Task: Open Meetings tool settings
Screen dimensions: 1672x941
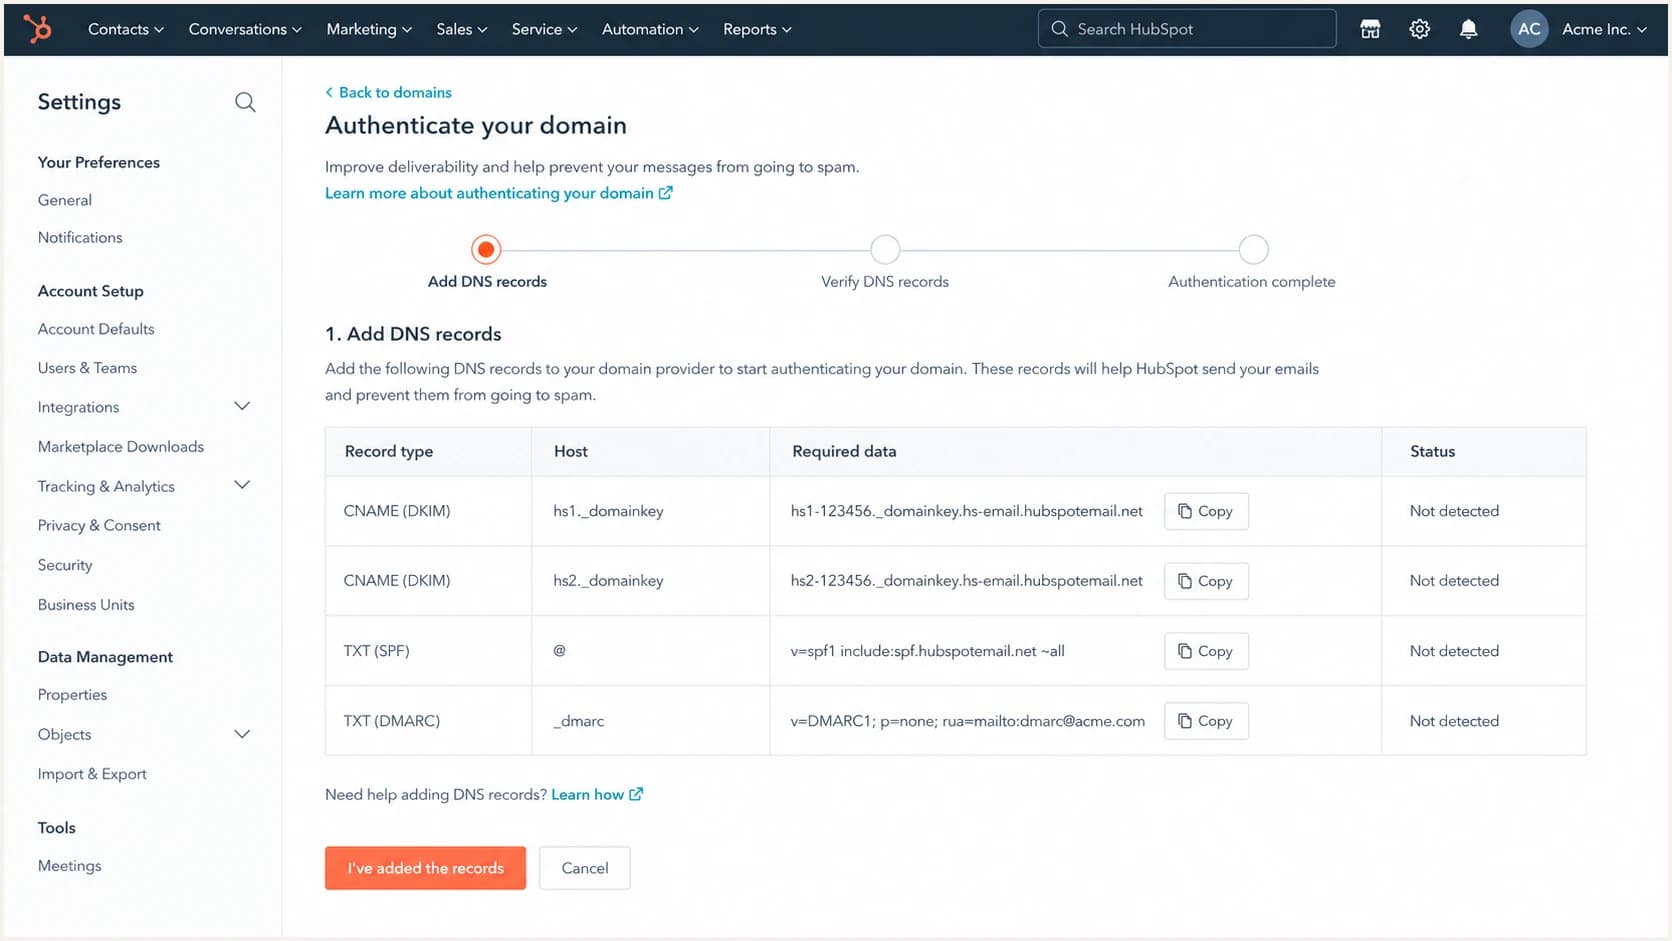Action: pos(69,866)
